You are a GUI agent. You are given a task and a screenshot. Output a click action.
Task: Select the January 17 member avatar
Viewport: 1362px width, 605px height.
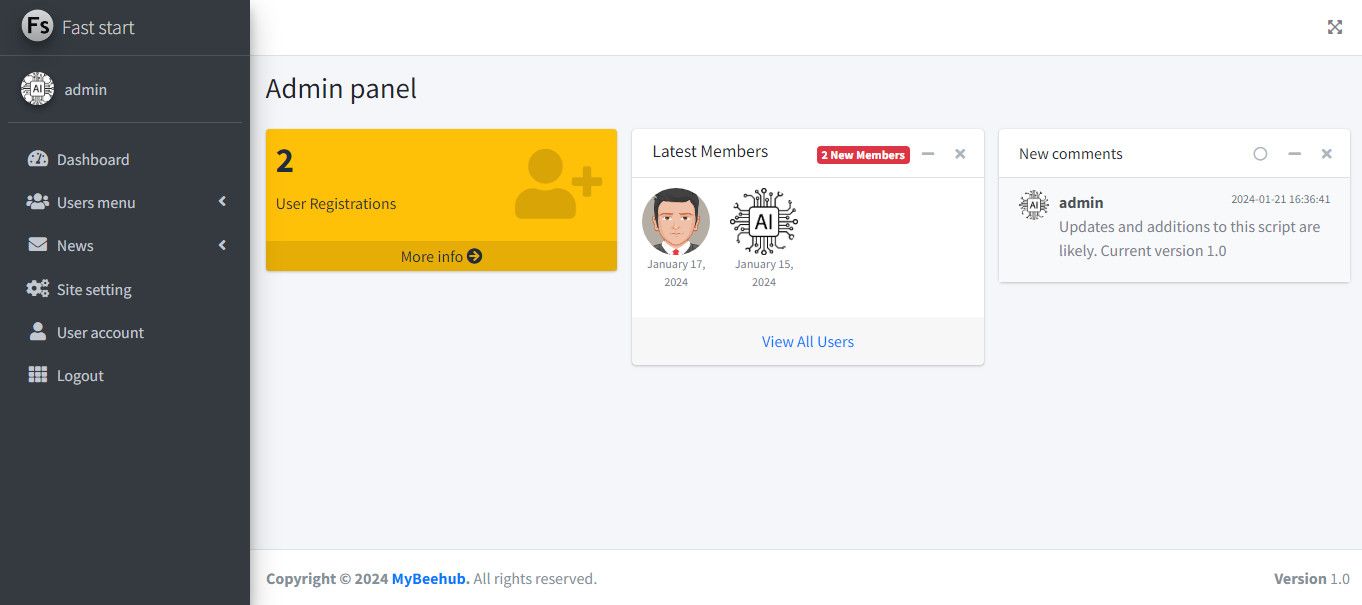(676, 221)
